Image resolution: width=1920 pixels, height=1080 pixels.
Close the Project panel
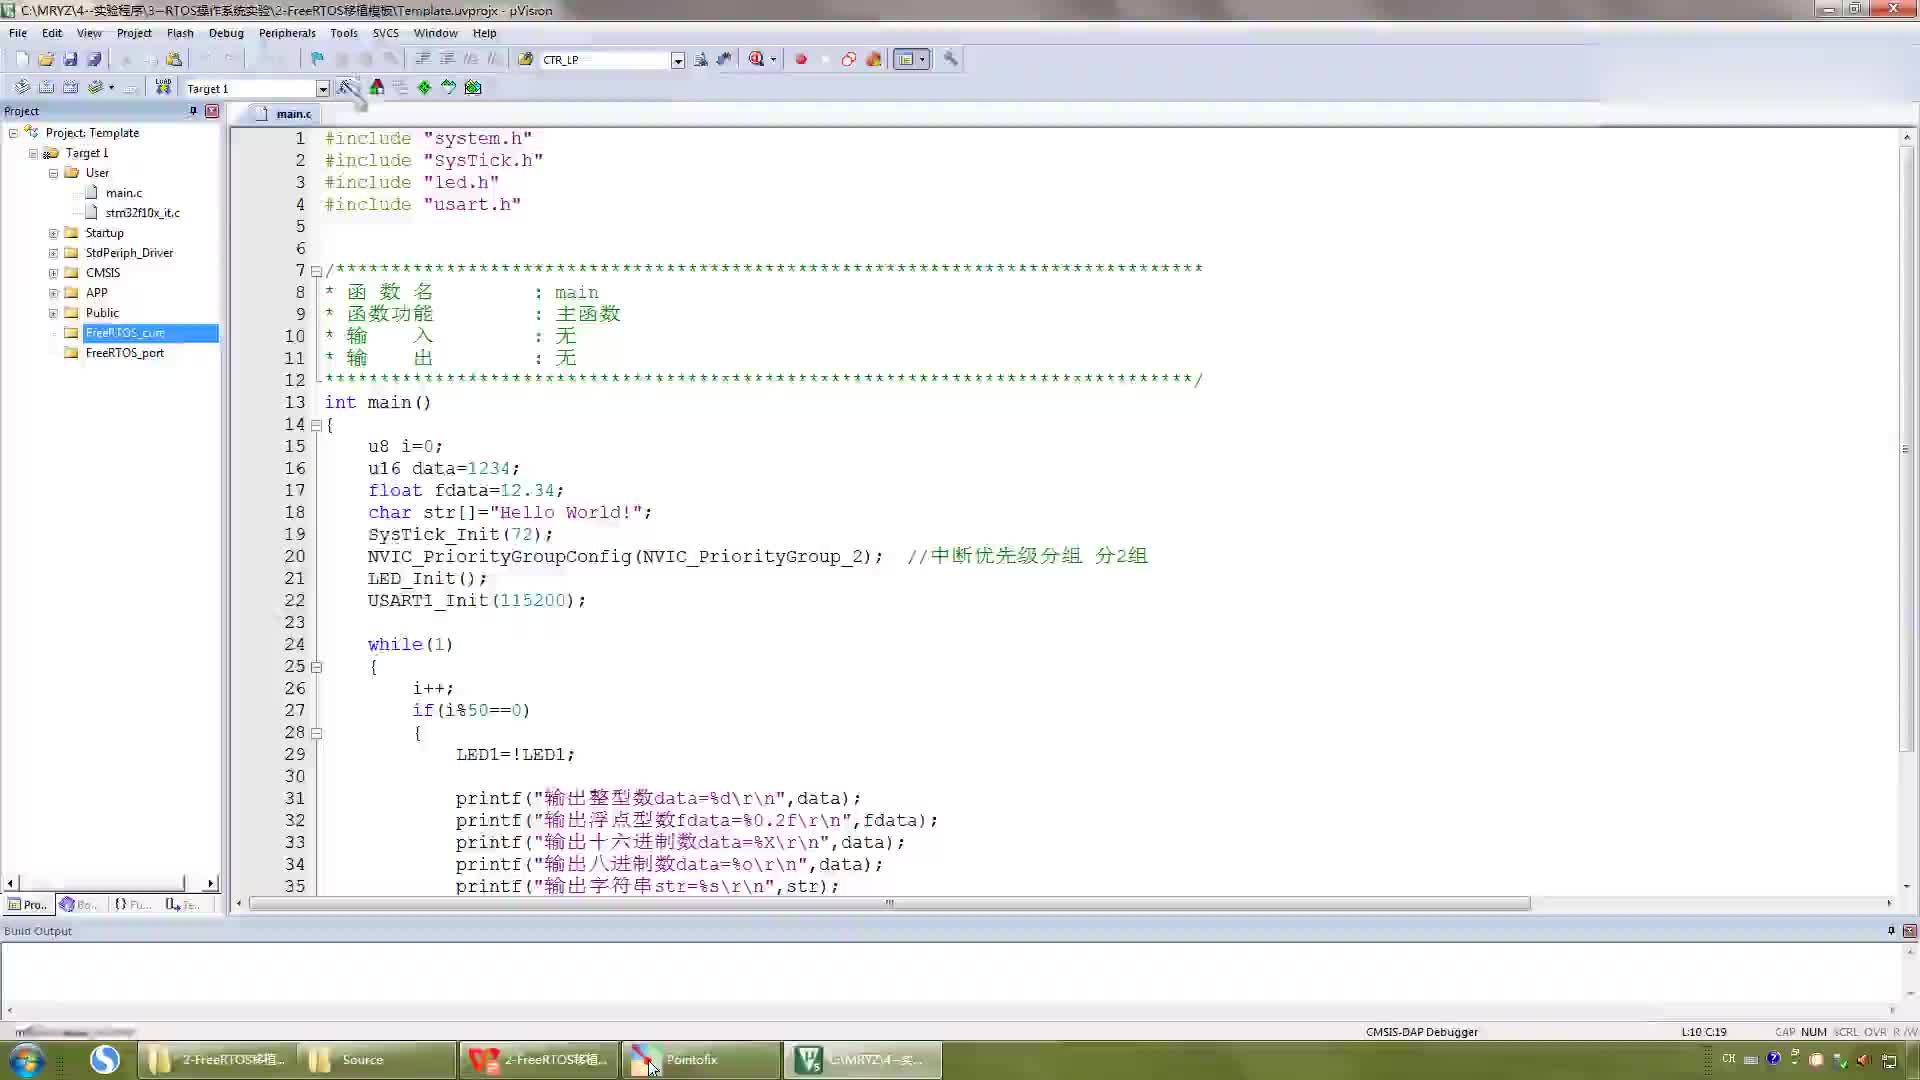coord(212,111)
